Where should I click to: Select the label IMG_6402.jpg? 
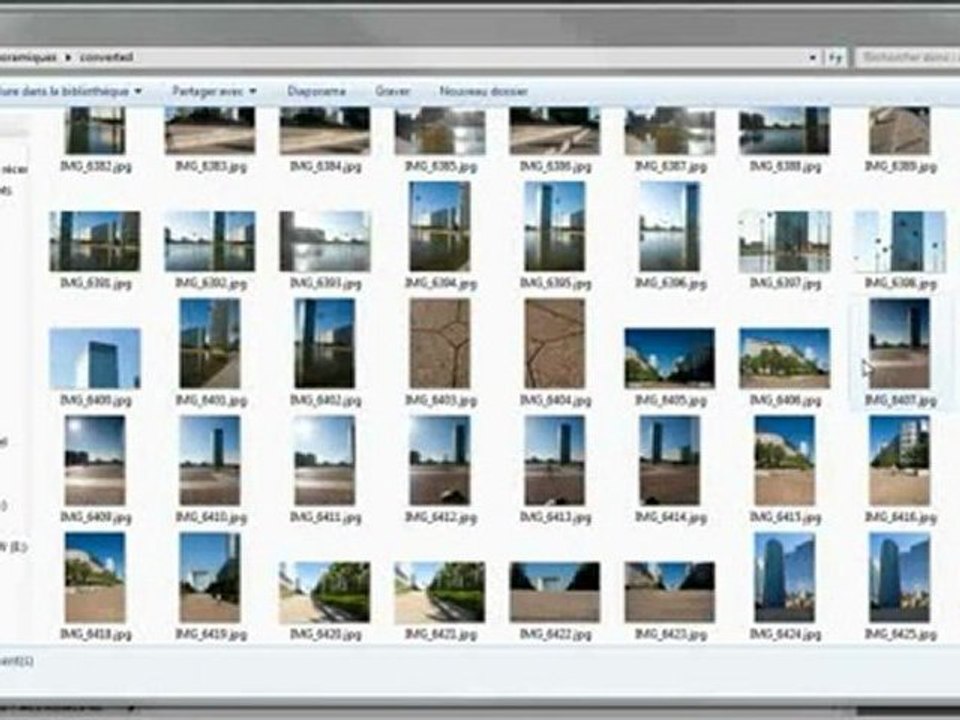[325, 400]
